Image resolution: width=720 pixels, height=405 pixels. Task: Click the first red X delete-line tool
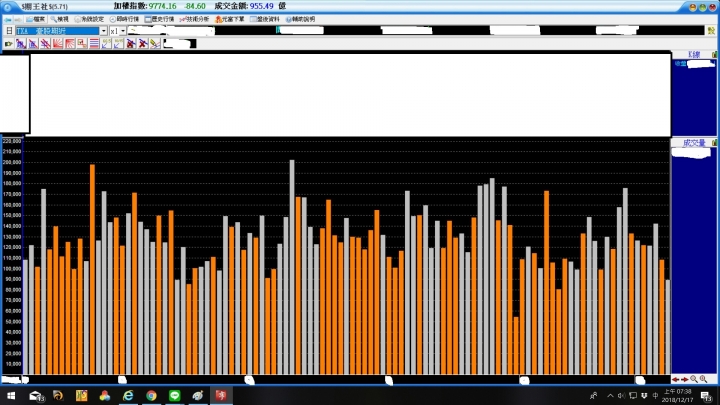tap(131, 44)
